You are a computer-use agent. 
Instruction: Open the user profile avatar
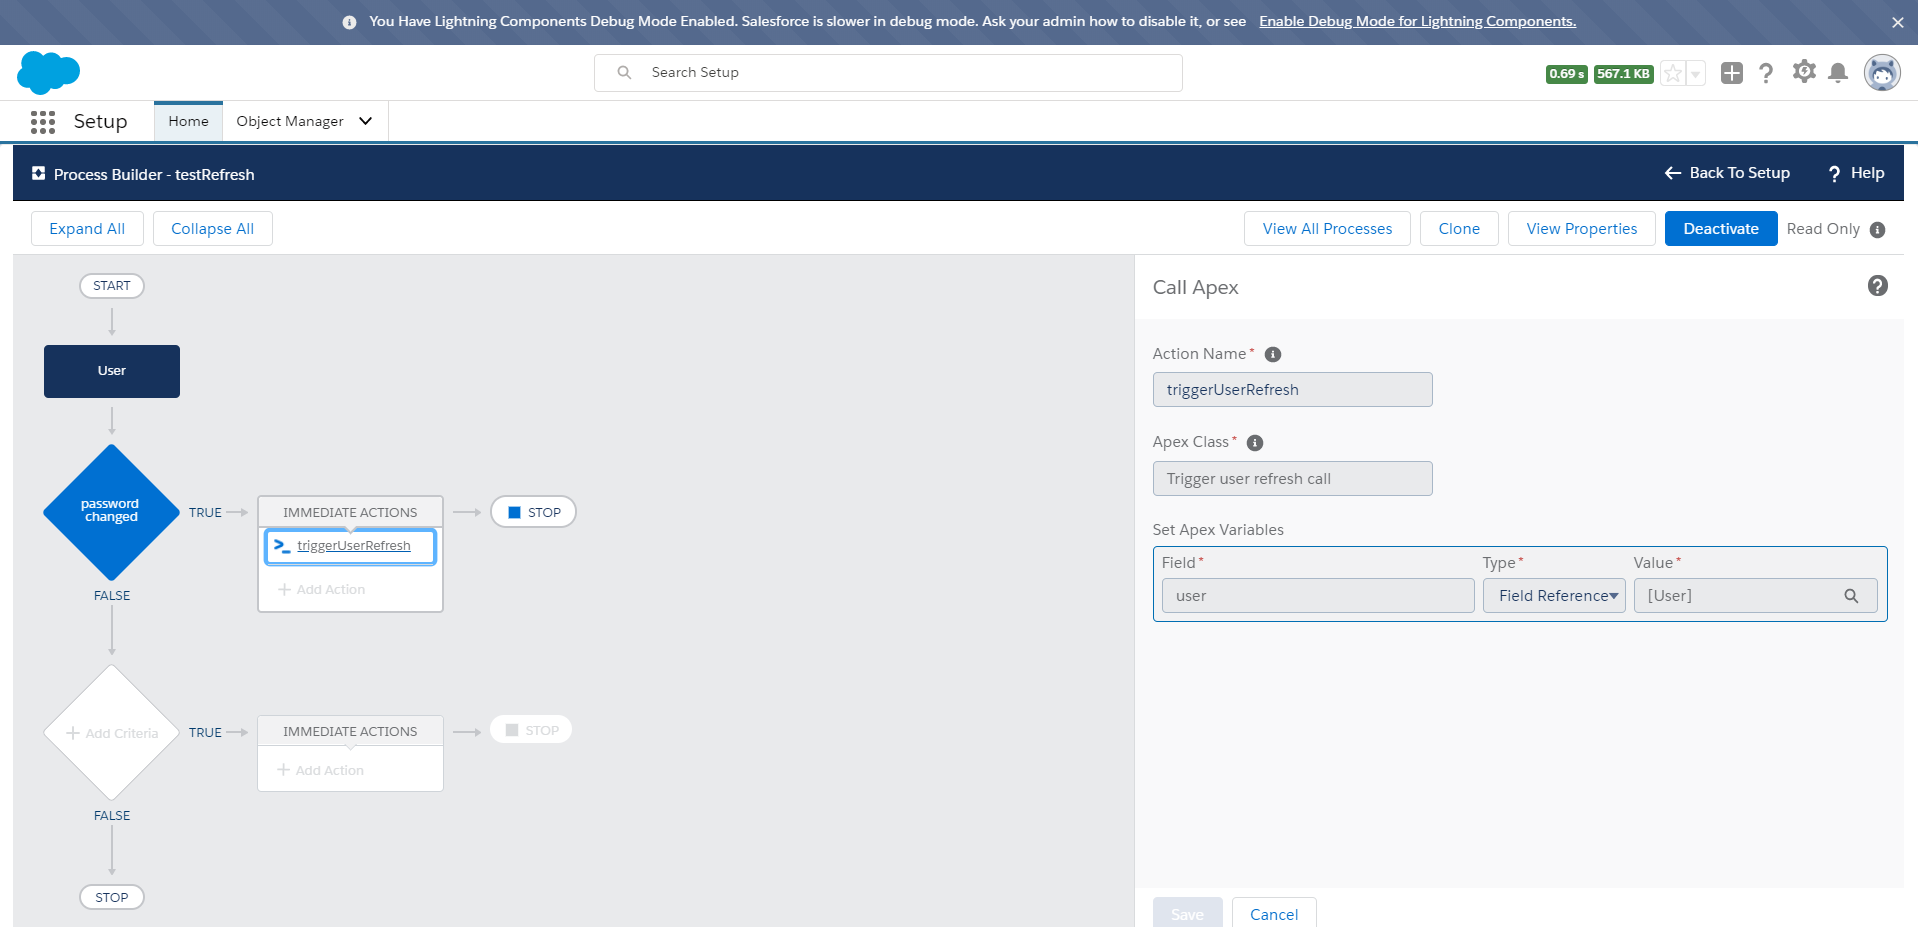coord(1882,73)
